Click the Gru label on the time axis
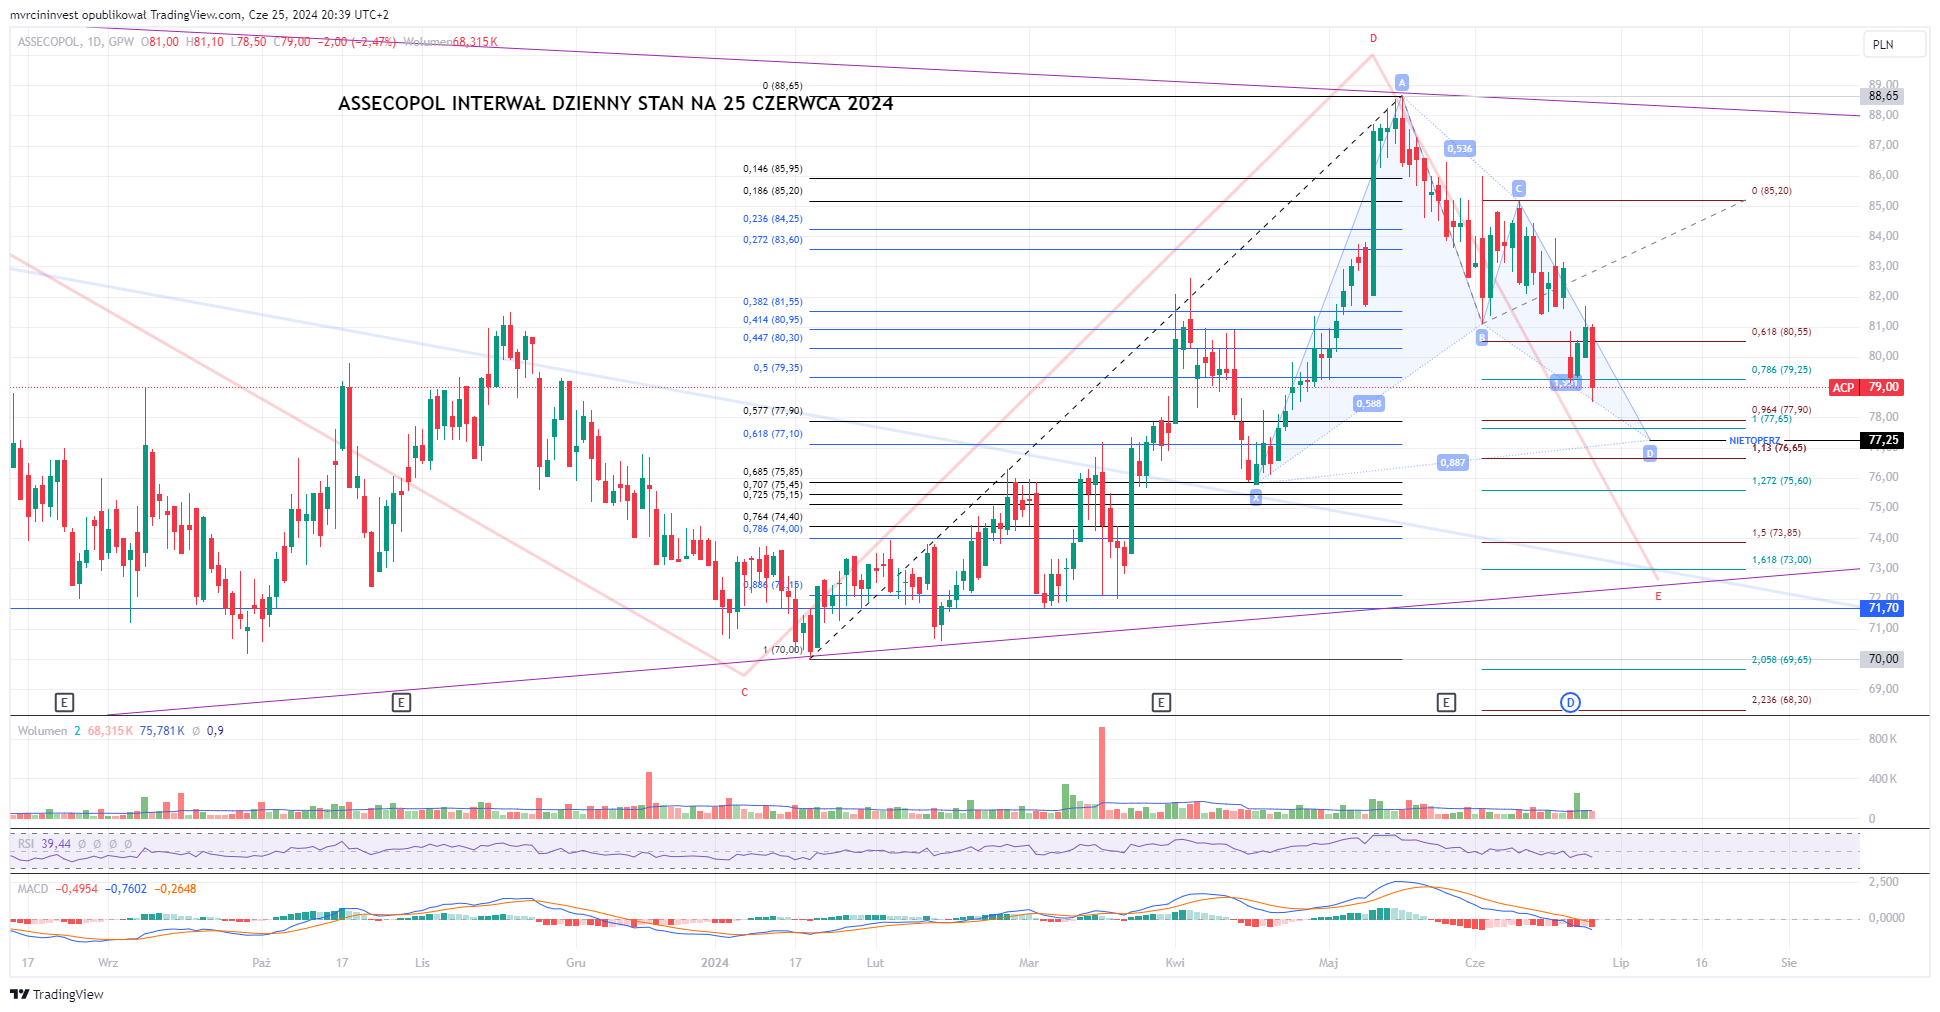Image resolution: width=1940 pixels, height=1012 pixels. tap(576, 963)
